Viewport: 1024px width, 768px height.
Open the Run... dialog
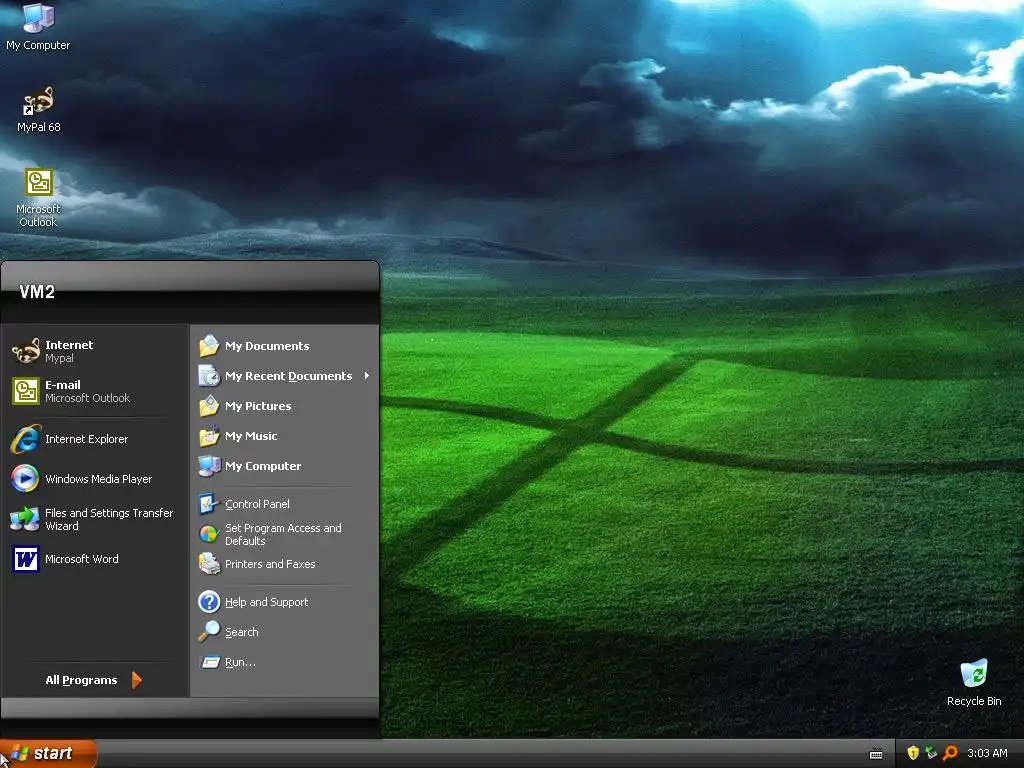[284, 662]
